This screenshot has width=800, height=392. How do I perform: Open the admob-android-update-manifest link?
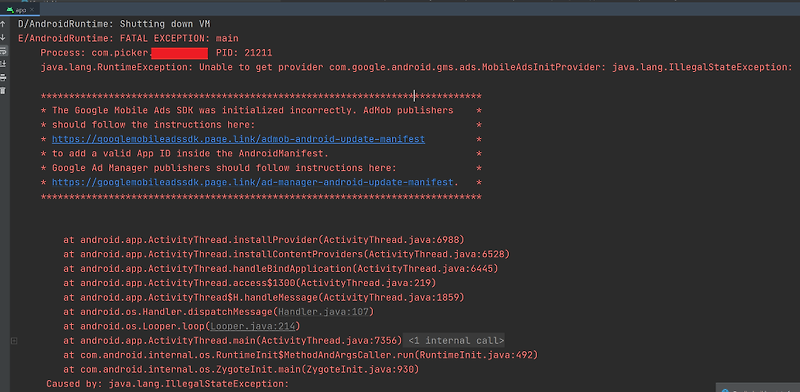point(238,139)
